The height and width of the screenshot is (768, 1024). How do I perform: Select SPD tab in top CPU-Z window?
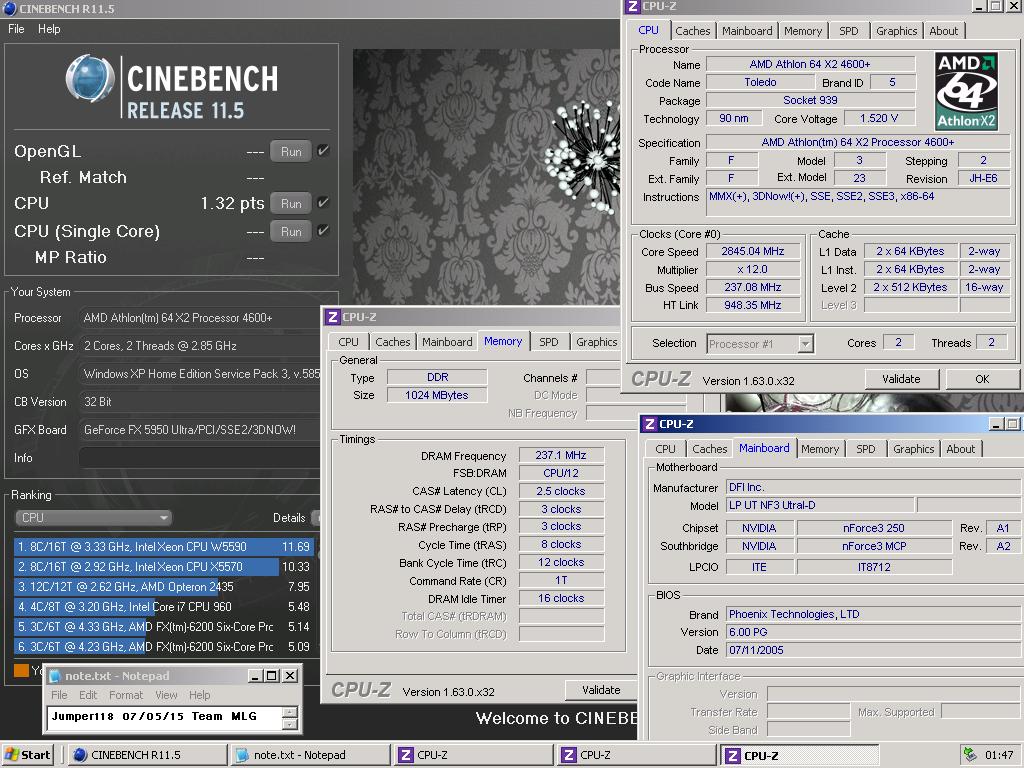(x=848, y=31)
